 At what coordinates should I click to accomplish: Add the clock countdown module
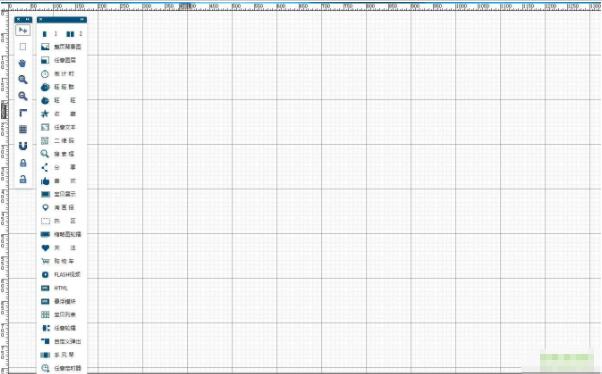58,74
